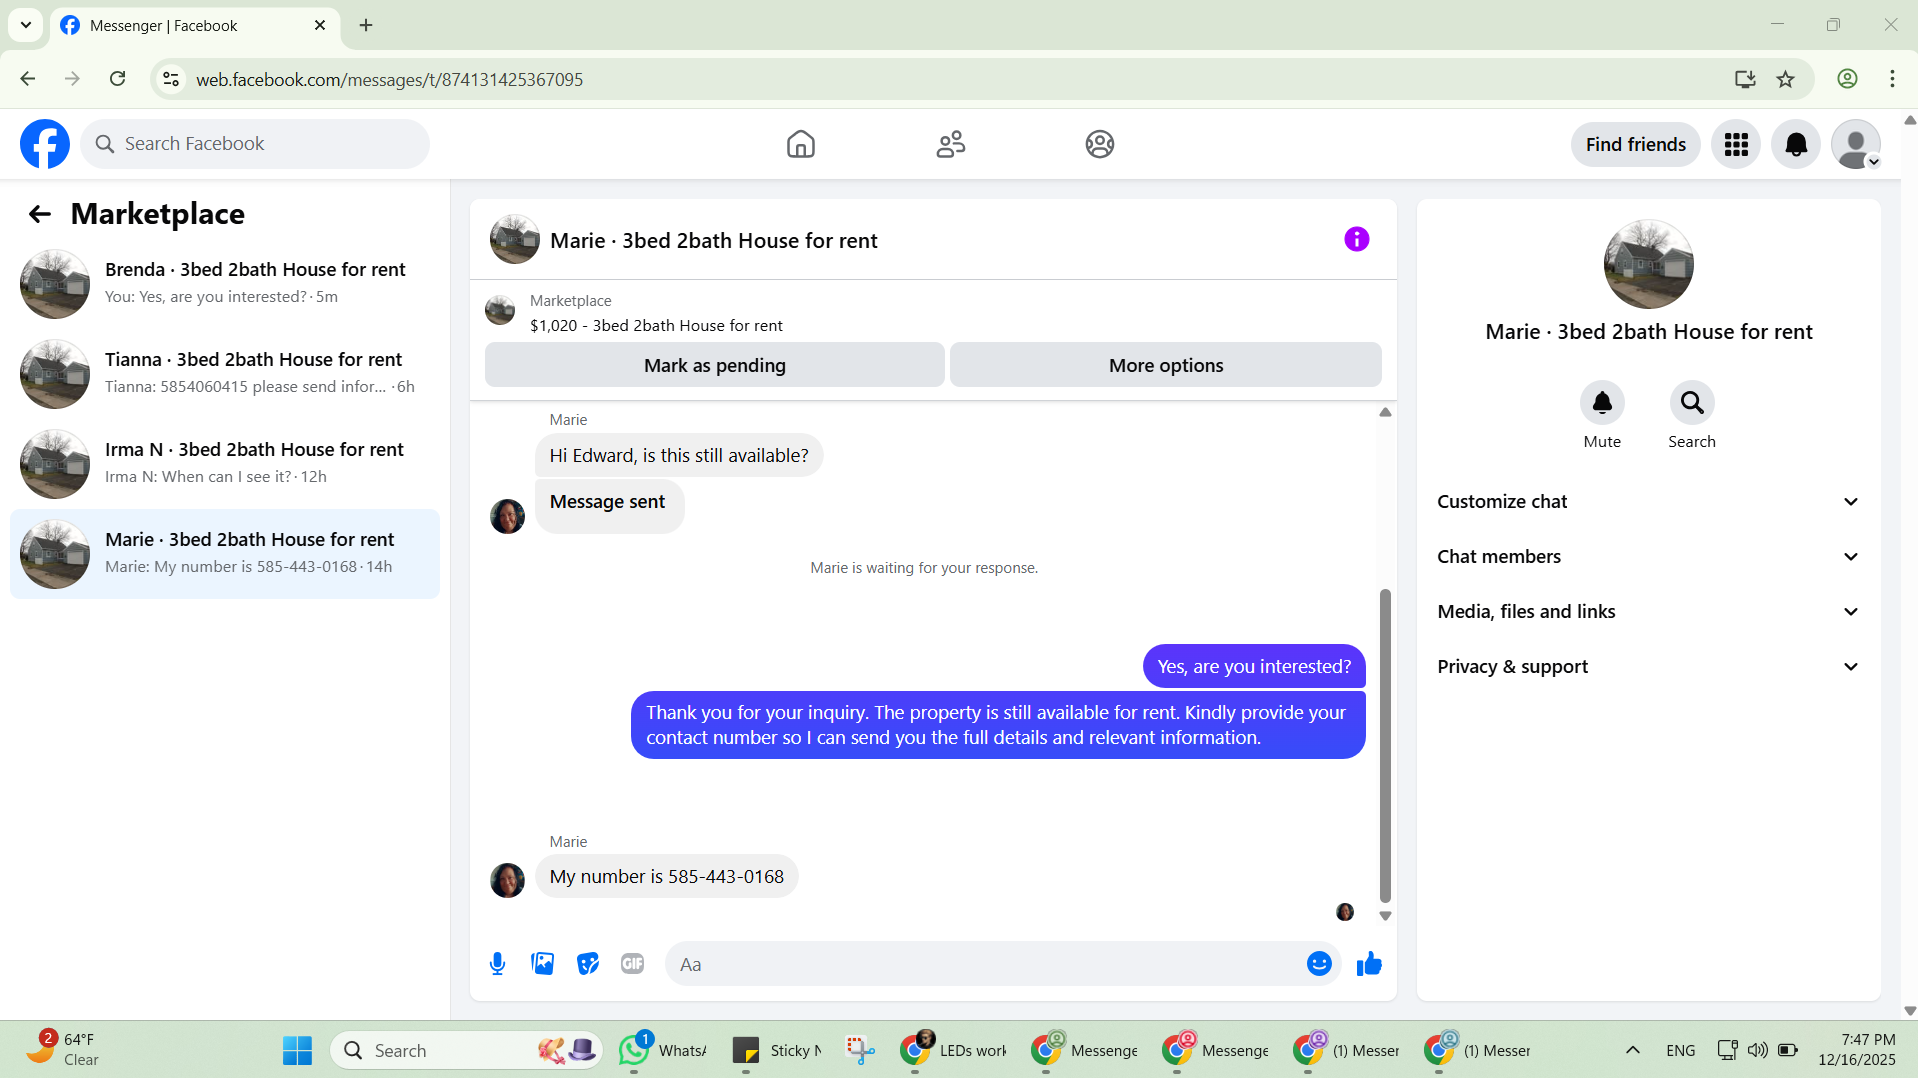Bookmark this page with star
The height and width of the screenshot is (1078, 1918).
tap(1785, 79)
